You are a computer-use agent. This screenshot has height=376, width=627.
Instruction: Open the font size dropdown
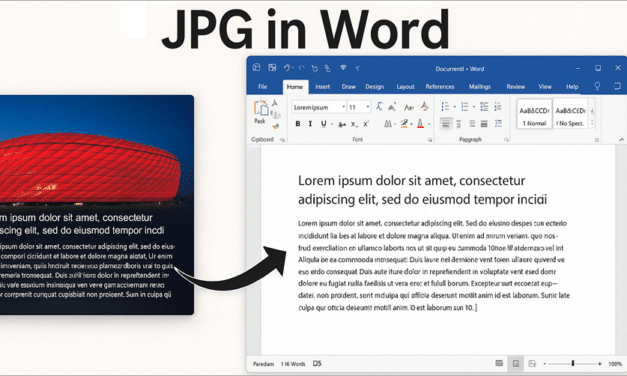click(367, 107)
